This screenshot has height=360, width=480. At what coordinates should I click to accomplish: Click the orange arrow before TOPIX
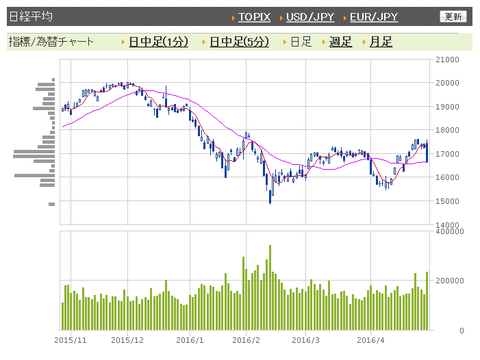[x=233, y=18]
